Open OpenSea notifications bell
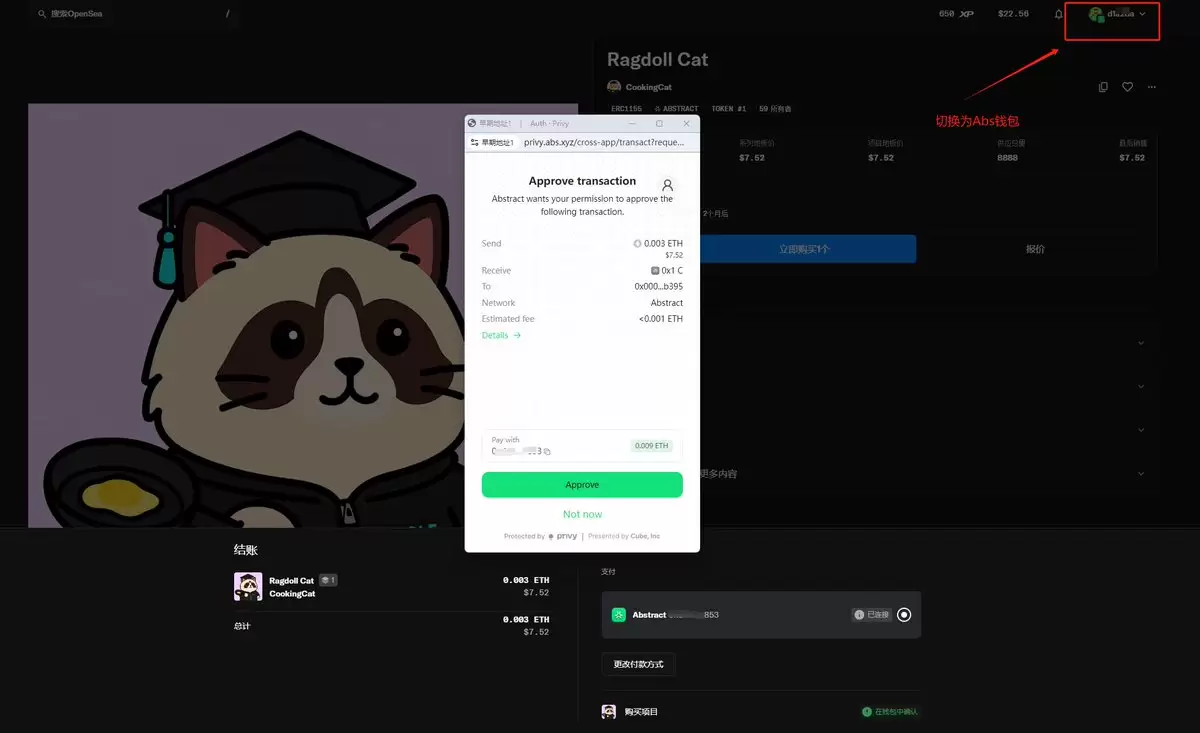Viewport: 1200px width, 733px height. coord(1059,14)
